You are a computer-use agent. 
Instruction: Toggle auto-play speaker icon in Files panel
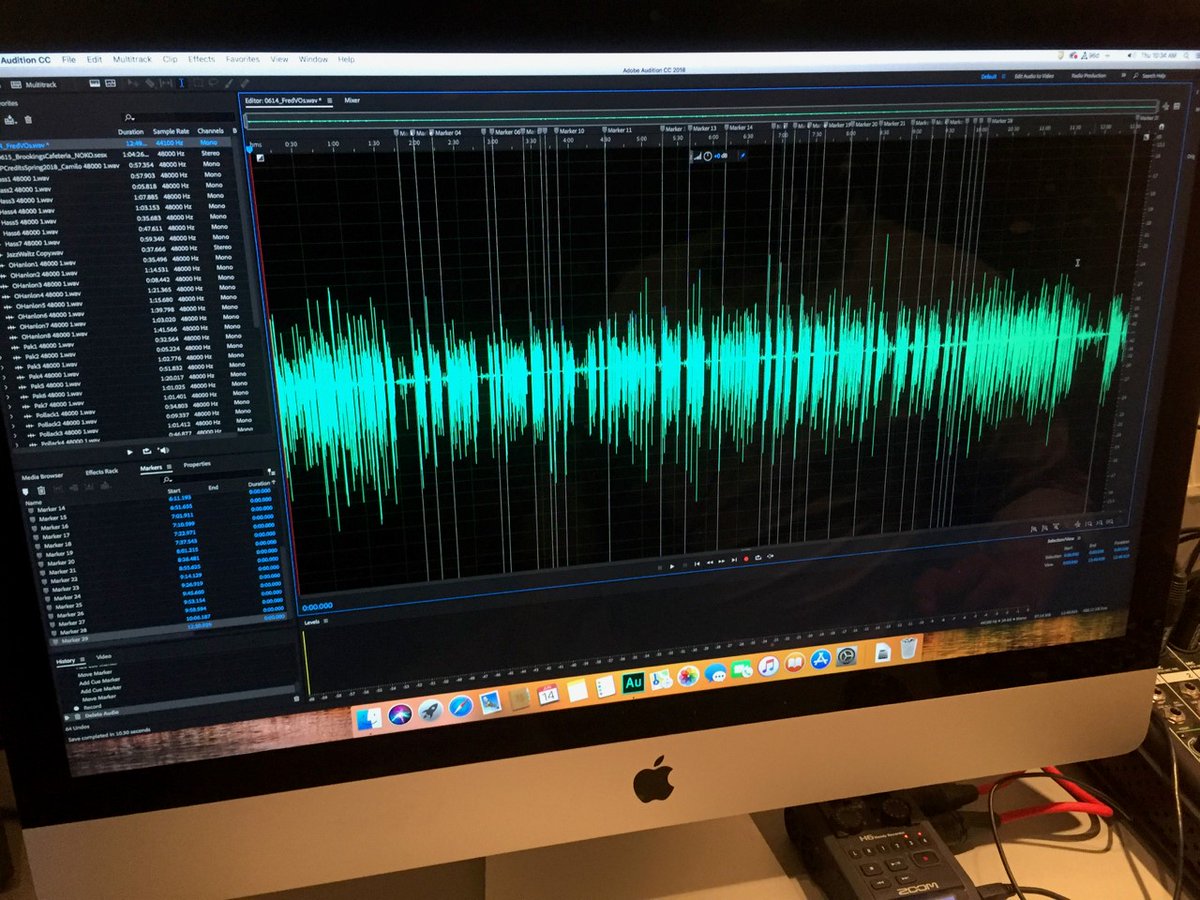tap(164, 451)
